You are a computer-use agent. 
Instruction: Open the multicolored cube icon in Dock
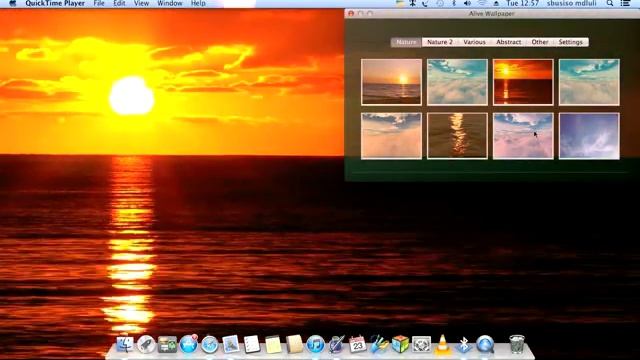[400, 344]
